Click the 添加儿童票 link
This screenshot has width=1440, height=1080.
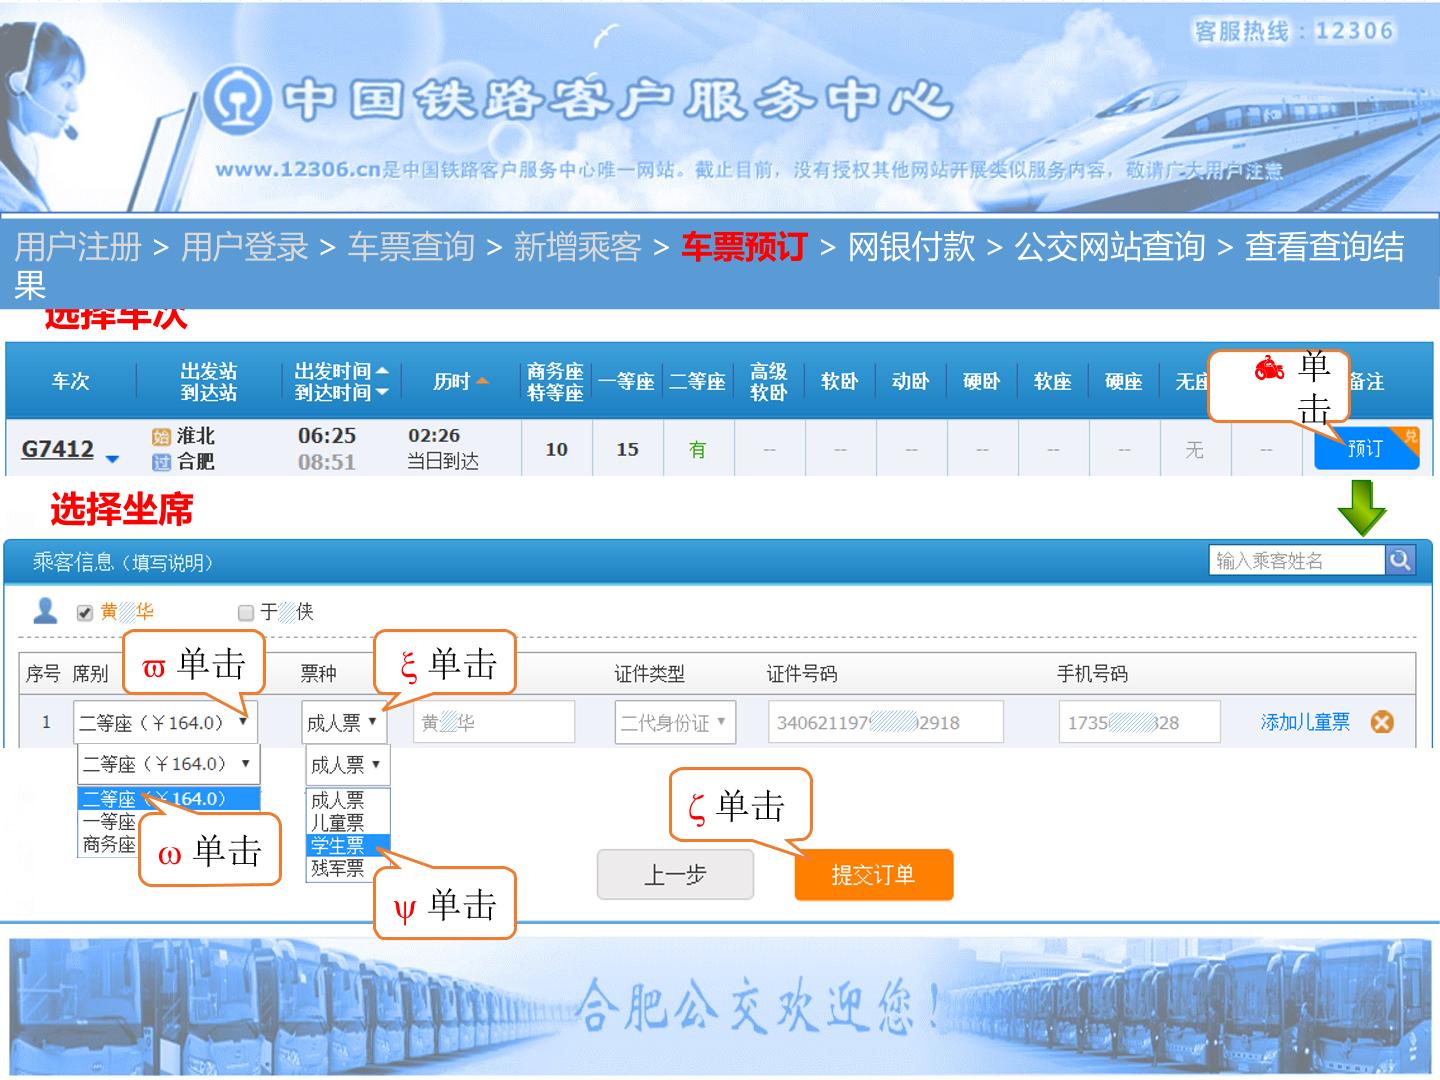click(x=1305, y=722)
